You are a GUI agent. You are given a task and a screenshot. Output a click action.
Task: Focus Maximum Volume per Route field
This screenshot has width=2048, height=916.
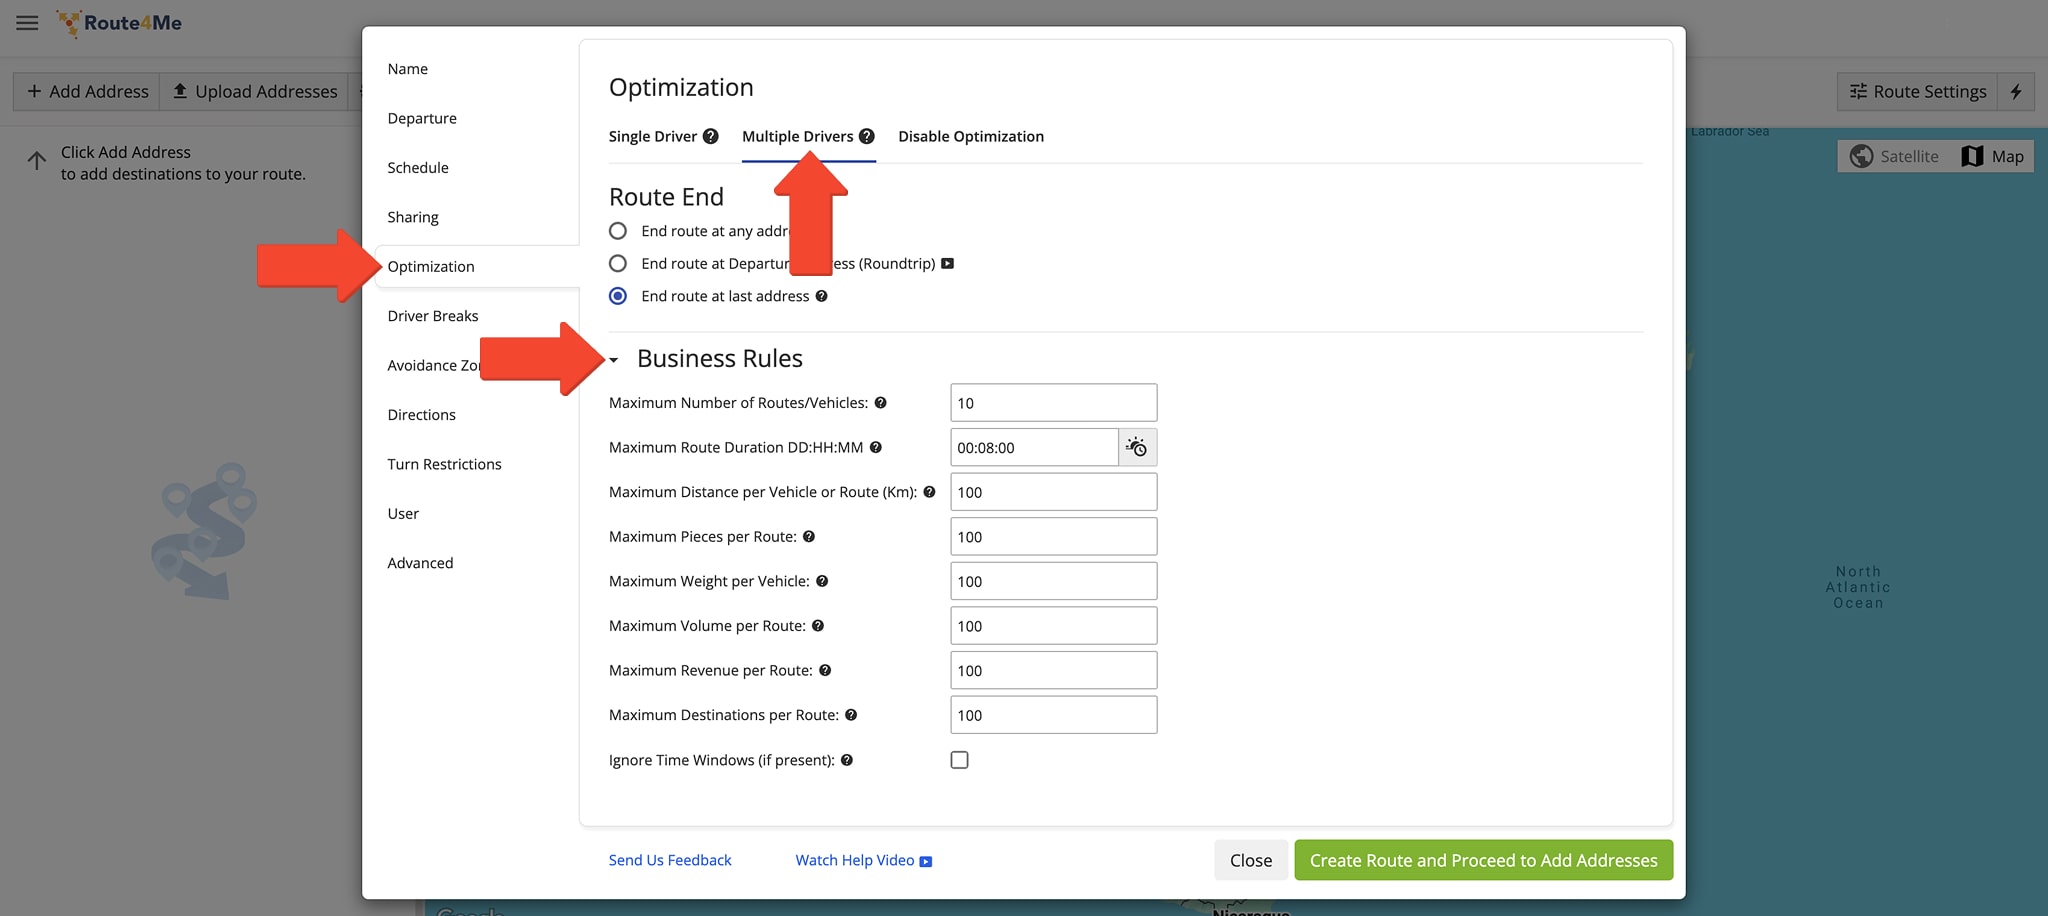tap(1054, 626)
